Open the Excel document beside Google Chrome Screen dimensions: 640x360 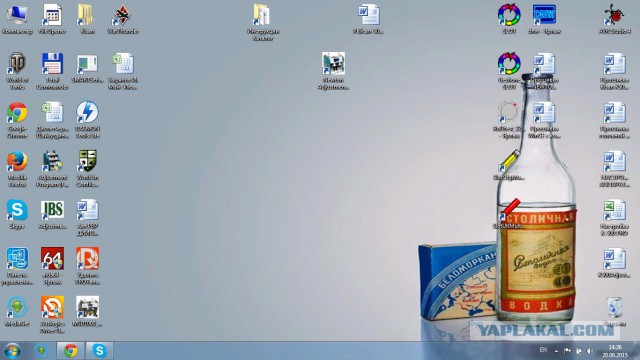click(52, 112)
